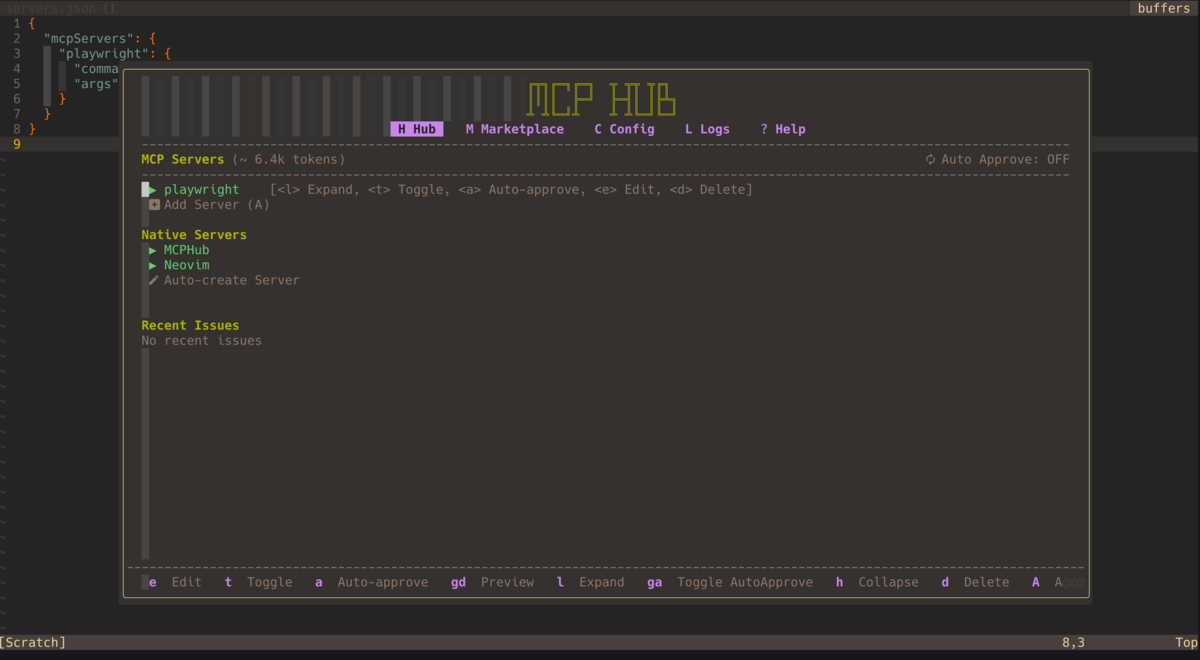The width and height of the screenshot is (1200, 660).
Task: Click the Expand hint in footer
Action: tap(591, 582)
